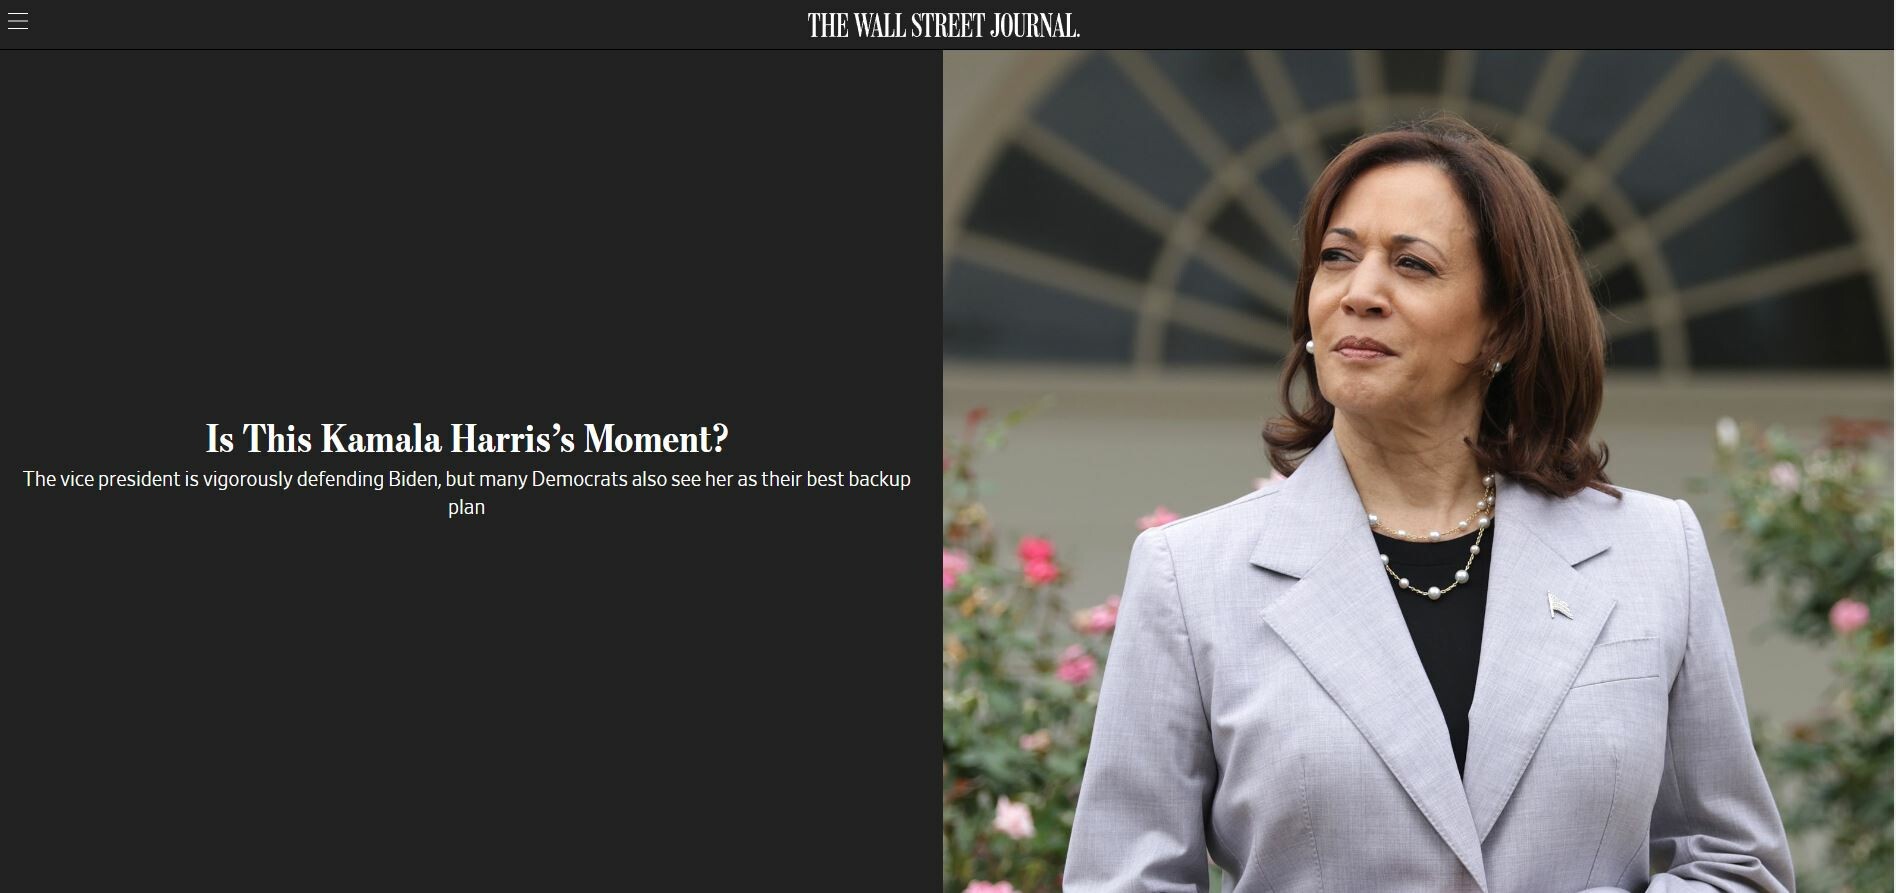The width and height of the screenshot is (1896, 893).
Task: Select the hero photo of the woman
Action: (1418, 471)
